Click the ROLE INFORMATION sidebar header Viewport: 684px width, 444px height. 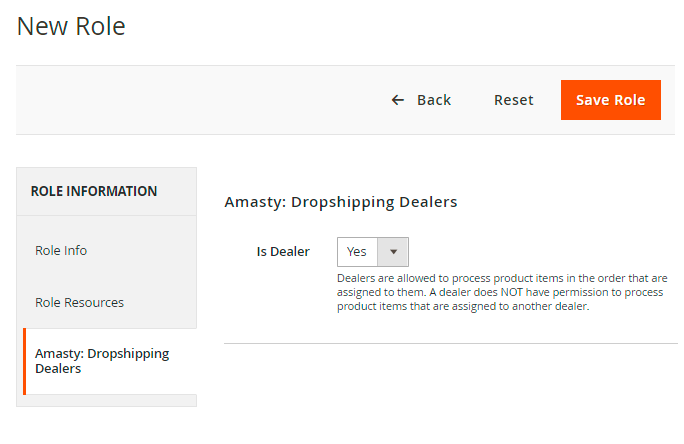[x=94, y=191]
